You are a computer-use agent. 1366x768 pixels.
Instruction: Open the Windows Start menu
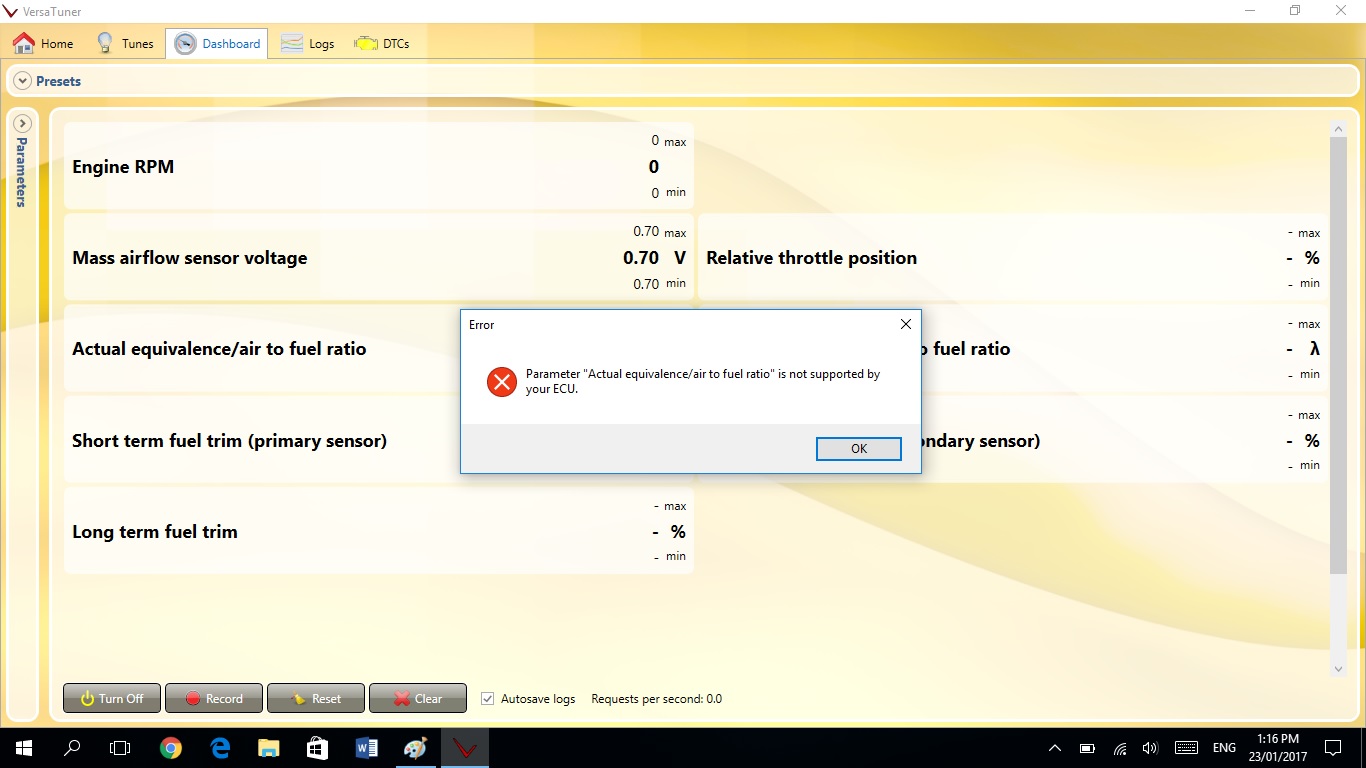(x=24, y=748)
